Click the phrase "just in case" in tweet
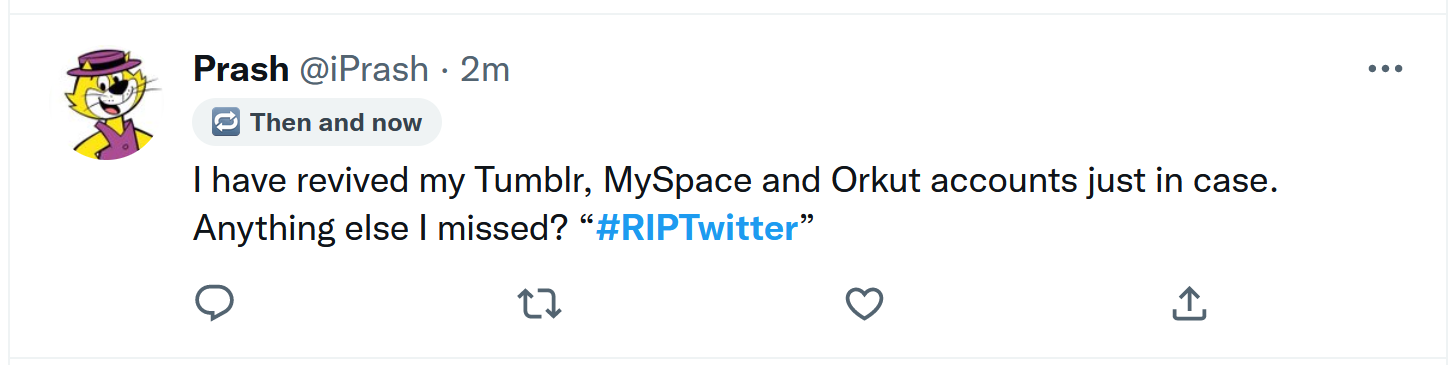1455x365 pixels. tap(1176, 181)
